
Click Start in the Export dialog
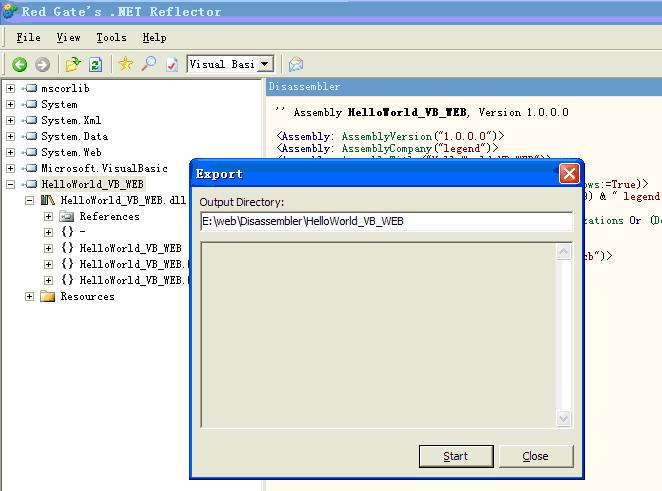456,456
